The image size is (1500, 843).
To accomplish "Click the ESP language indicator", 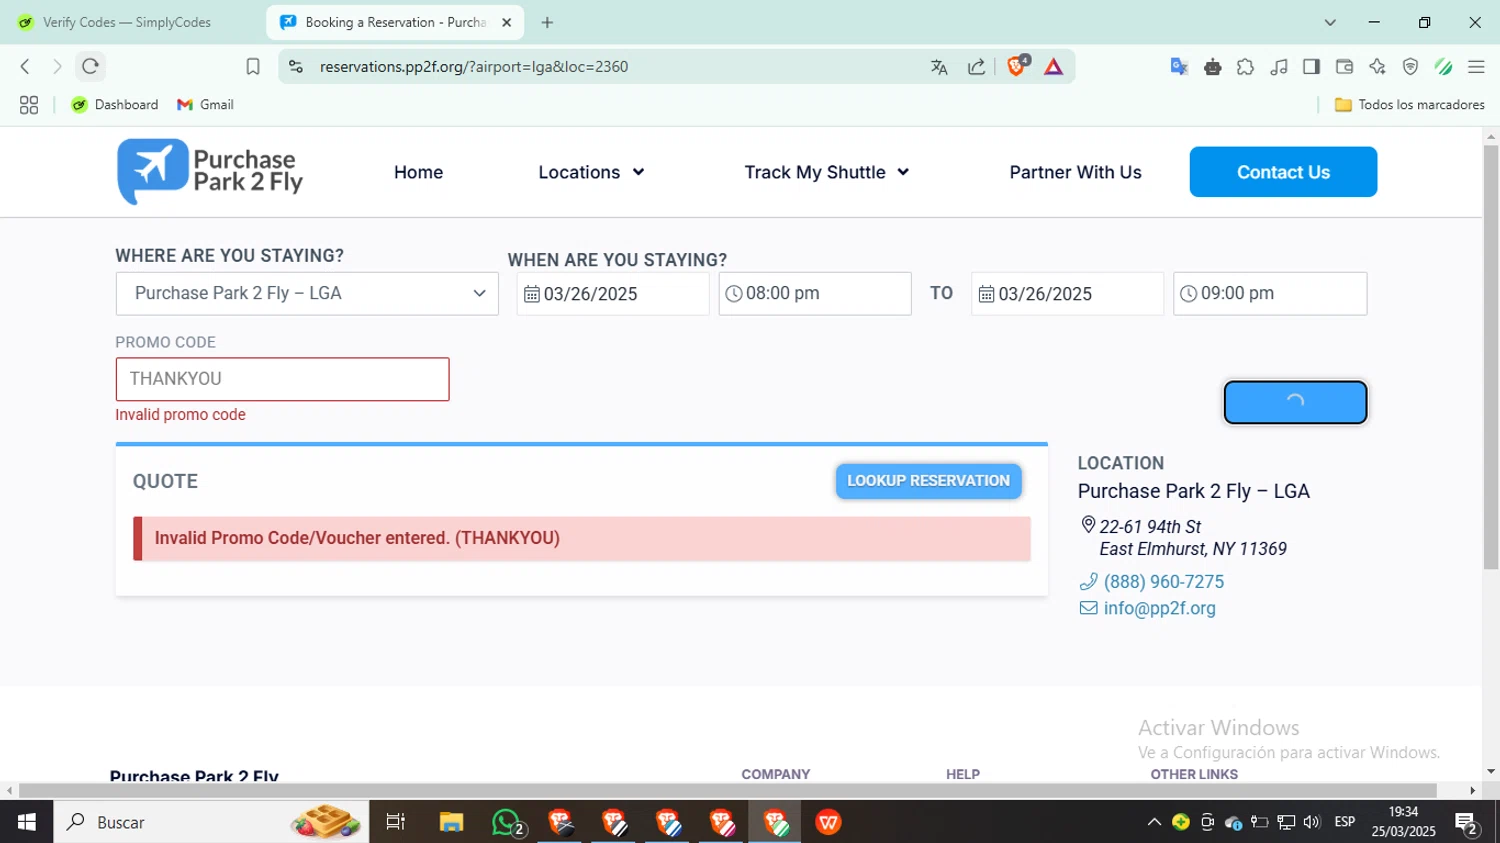I will pyautogui.click(x=1345, y=822).
